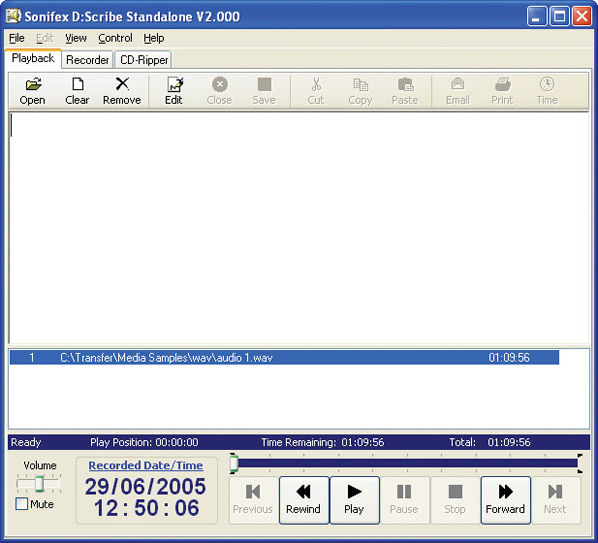Click the Total duration status readout
This screenshot has height=543, width=598.
(x=490, y=442)
